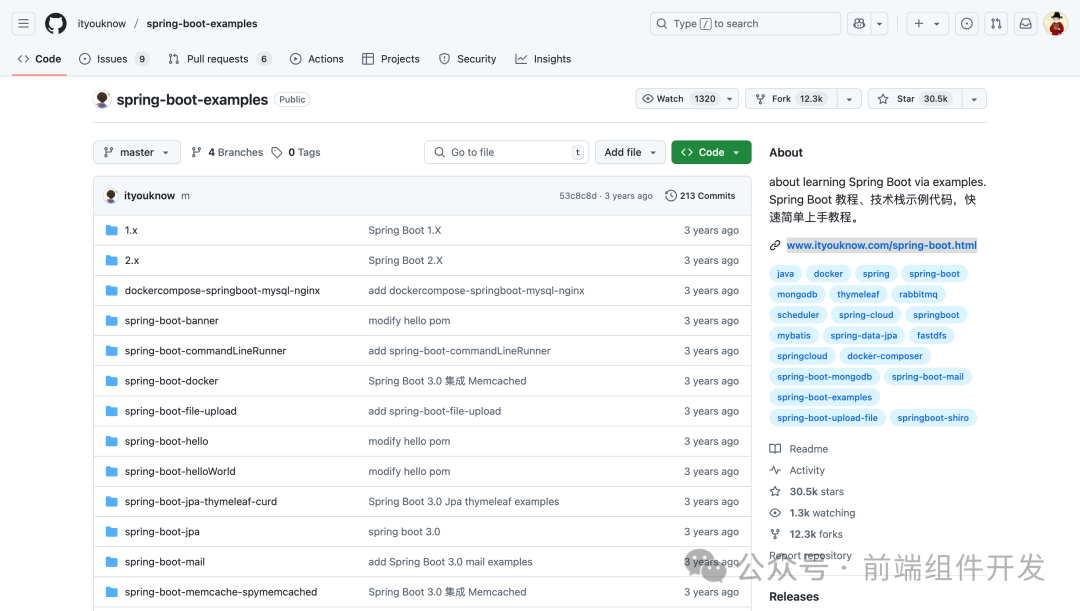Image resolution: width=1080 pixels, height=611 pixels.
Task: Expand the Copilot dropdown arrow in header
Action: [x=880, y=23]
